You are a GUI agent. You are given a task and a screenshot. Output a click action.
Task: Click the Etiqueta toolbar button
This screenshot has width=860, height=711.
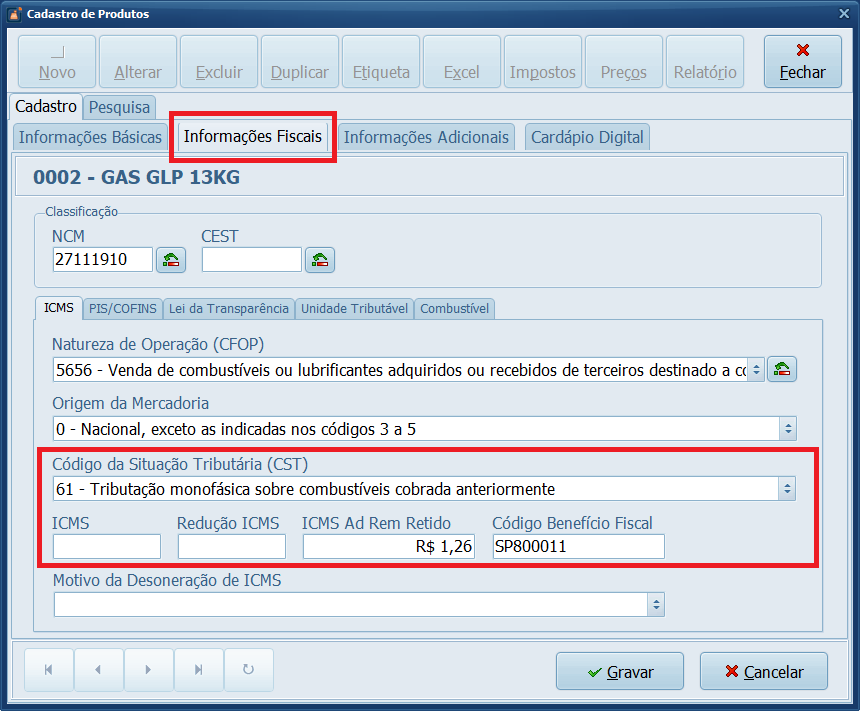[380, 61]
